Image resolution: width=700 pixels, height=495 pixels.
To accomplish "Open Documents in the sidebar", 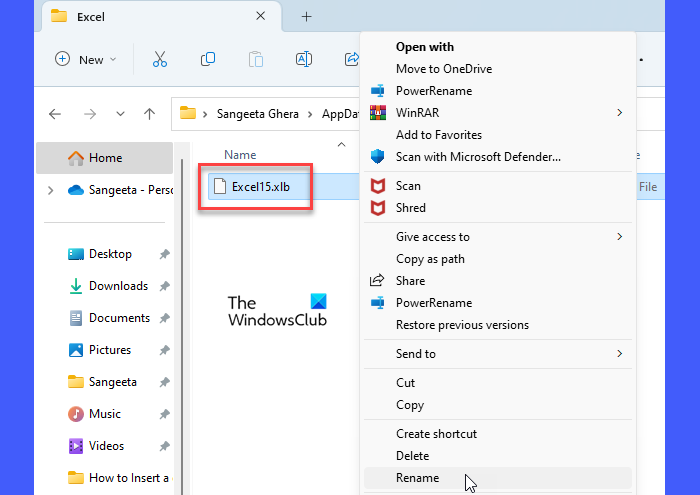I will tap(109, 318).
